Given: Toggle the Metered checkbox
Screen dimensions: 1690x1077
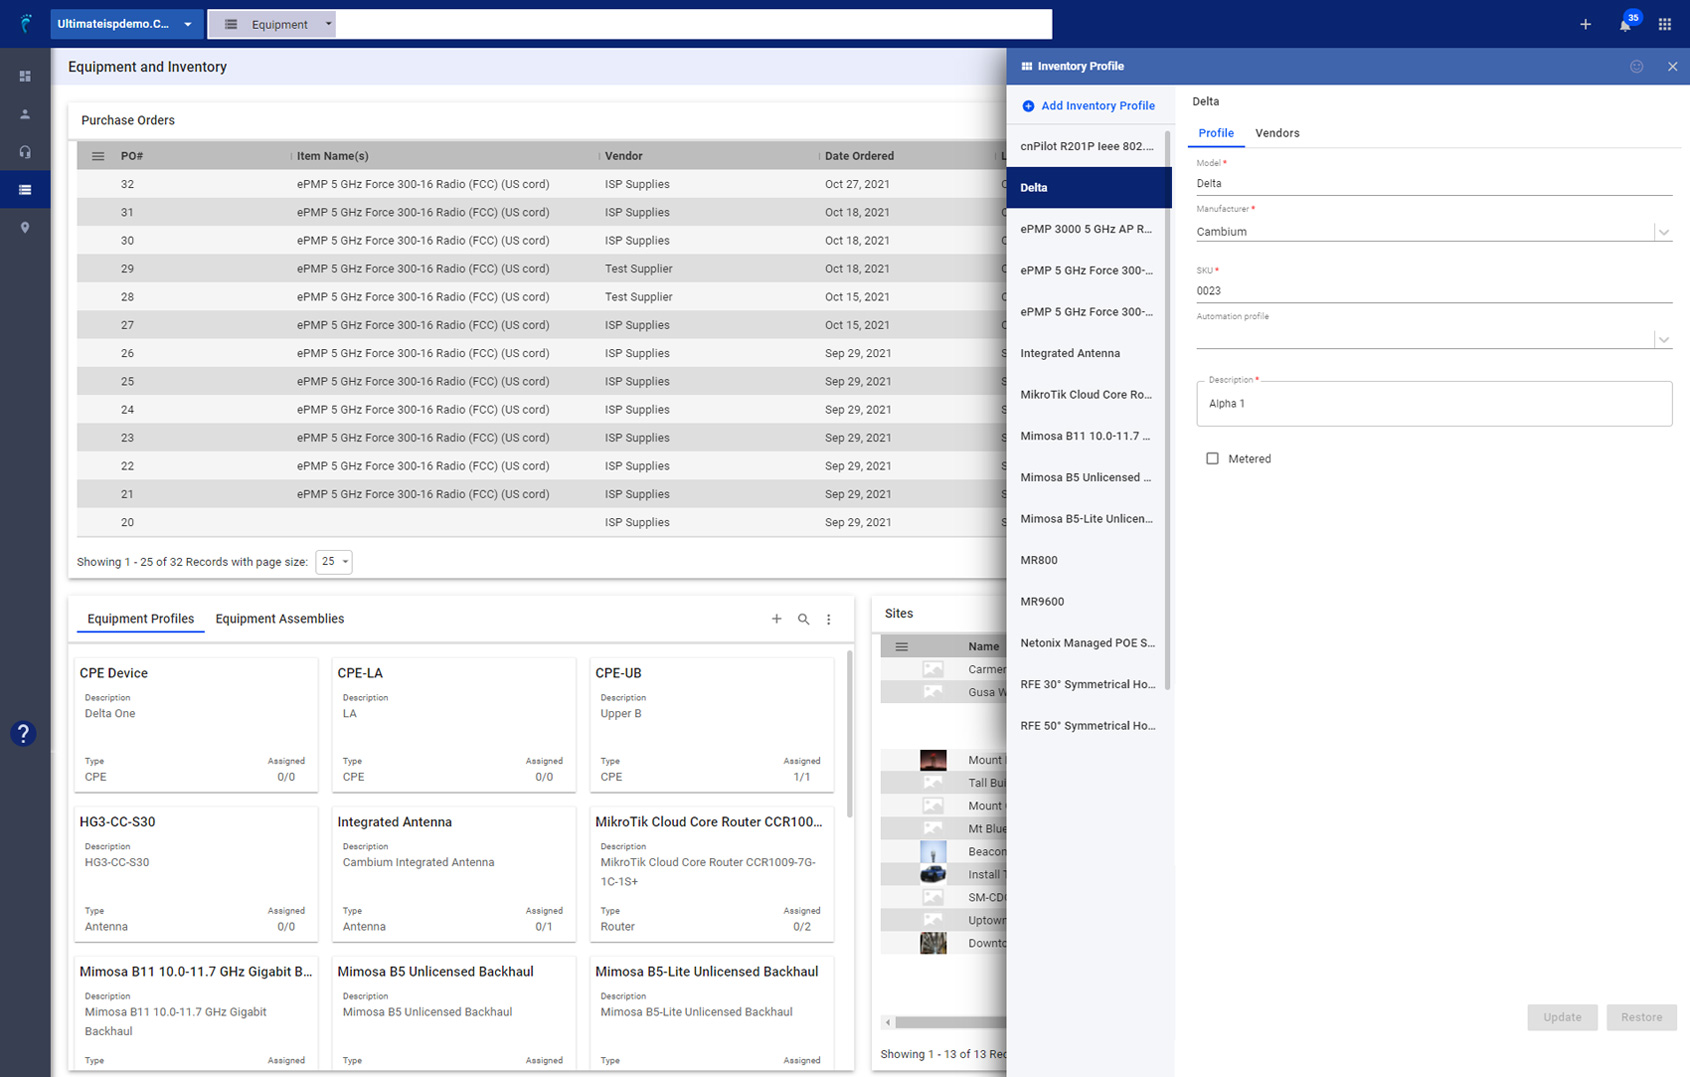Looking at the screenshot, I should (1212, 458).
